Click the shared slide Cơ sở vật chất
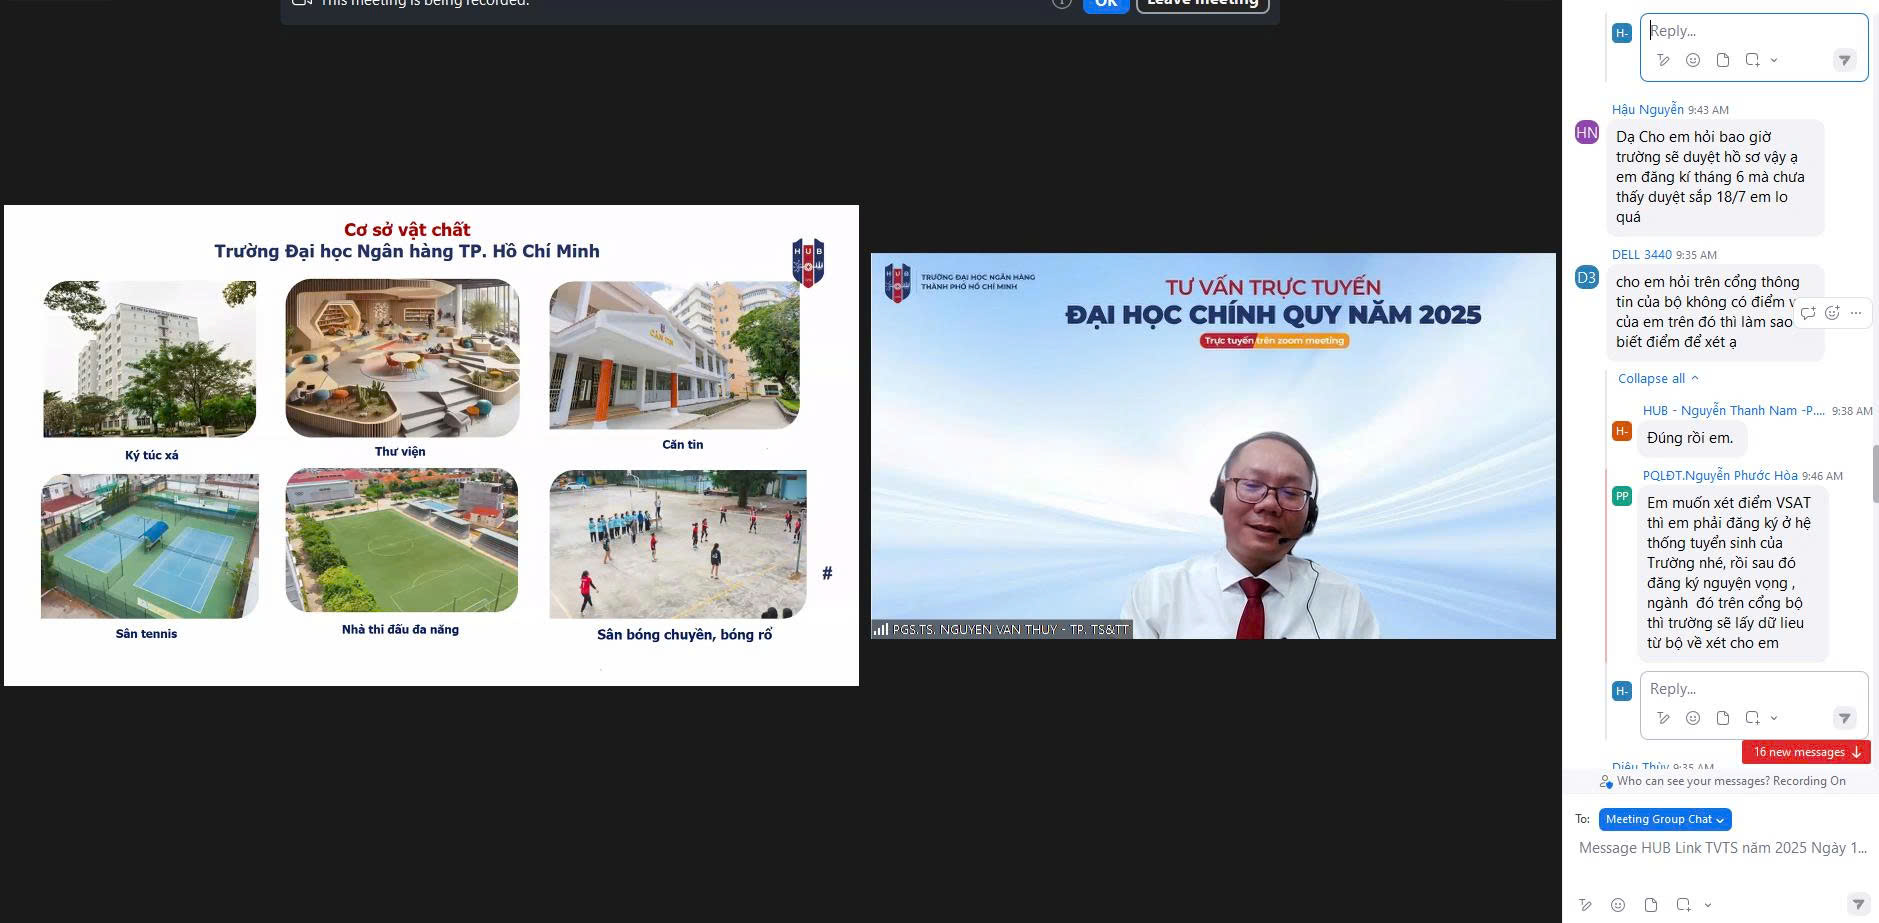 pos(431,445)
